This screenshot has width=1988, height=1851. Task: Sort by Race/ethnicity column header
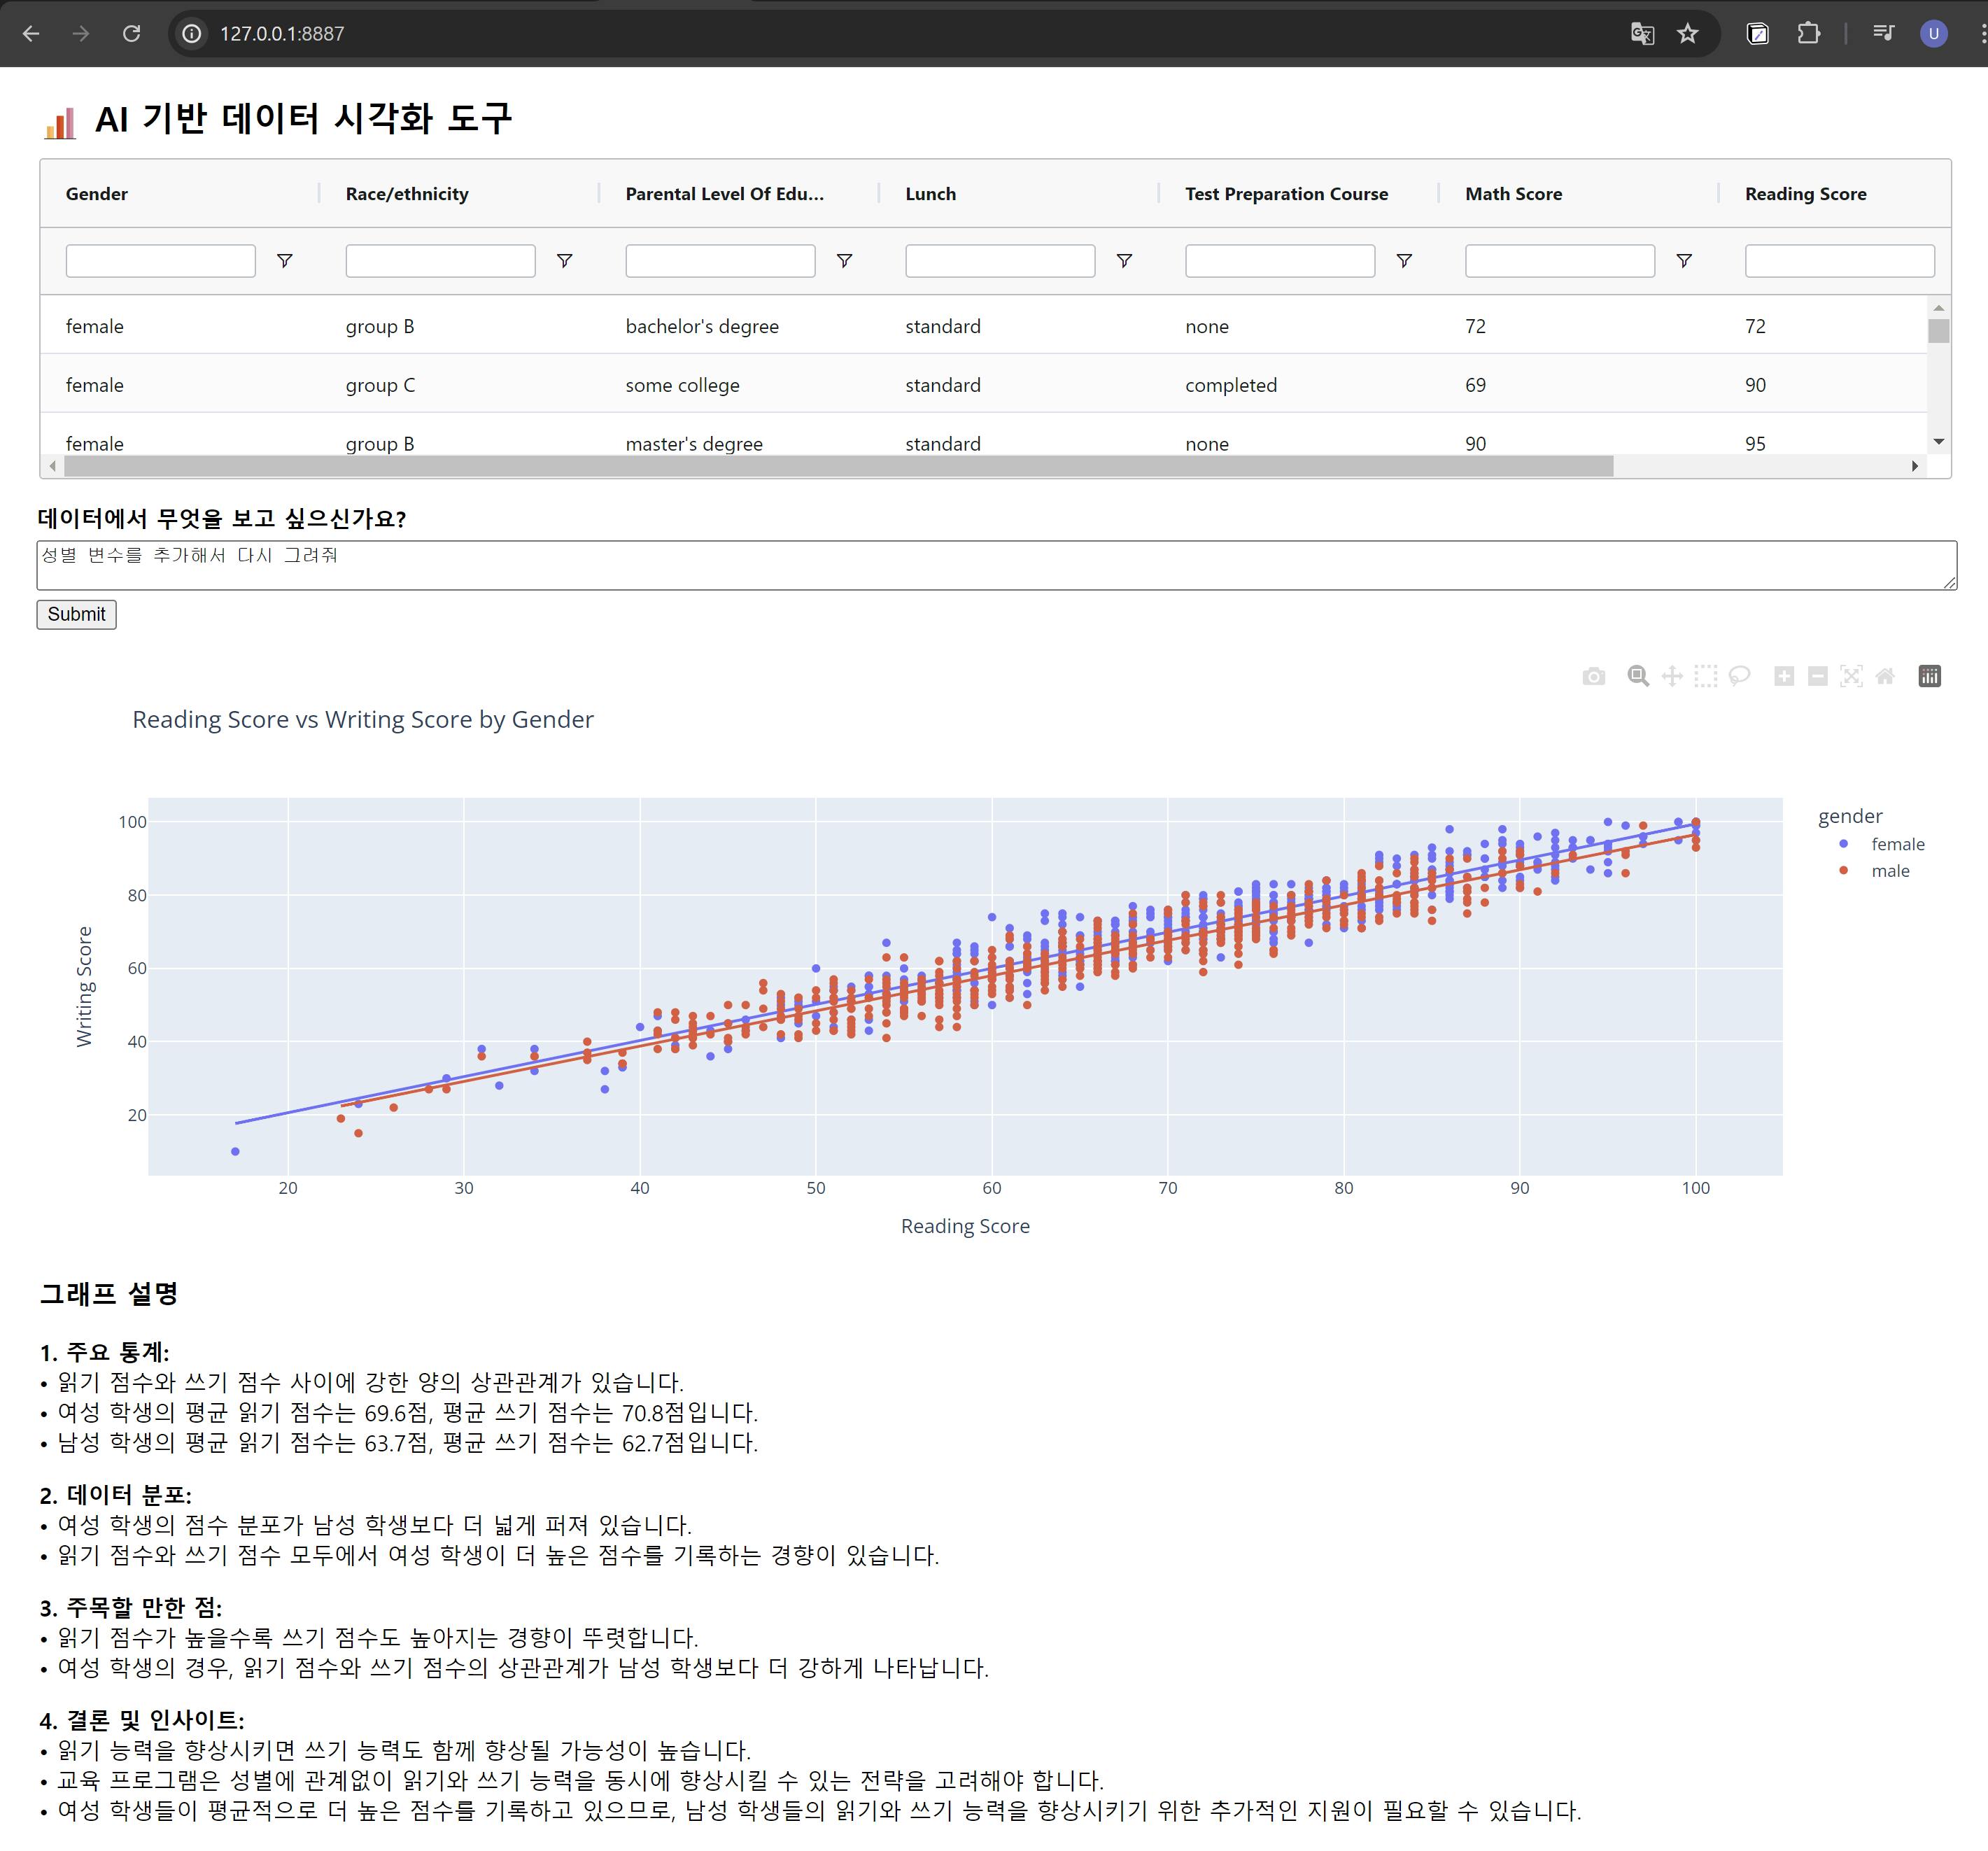(x=407, y=194)
